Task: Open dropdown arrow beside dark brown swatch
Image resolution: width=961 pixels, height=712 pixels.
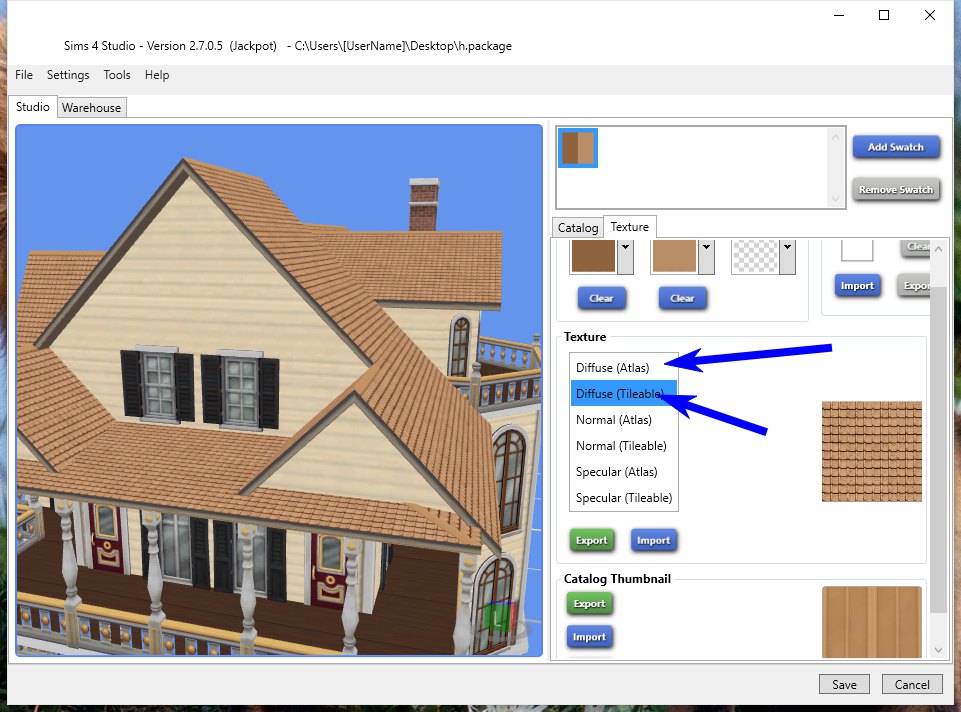Action: click(625, 256)
